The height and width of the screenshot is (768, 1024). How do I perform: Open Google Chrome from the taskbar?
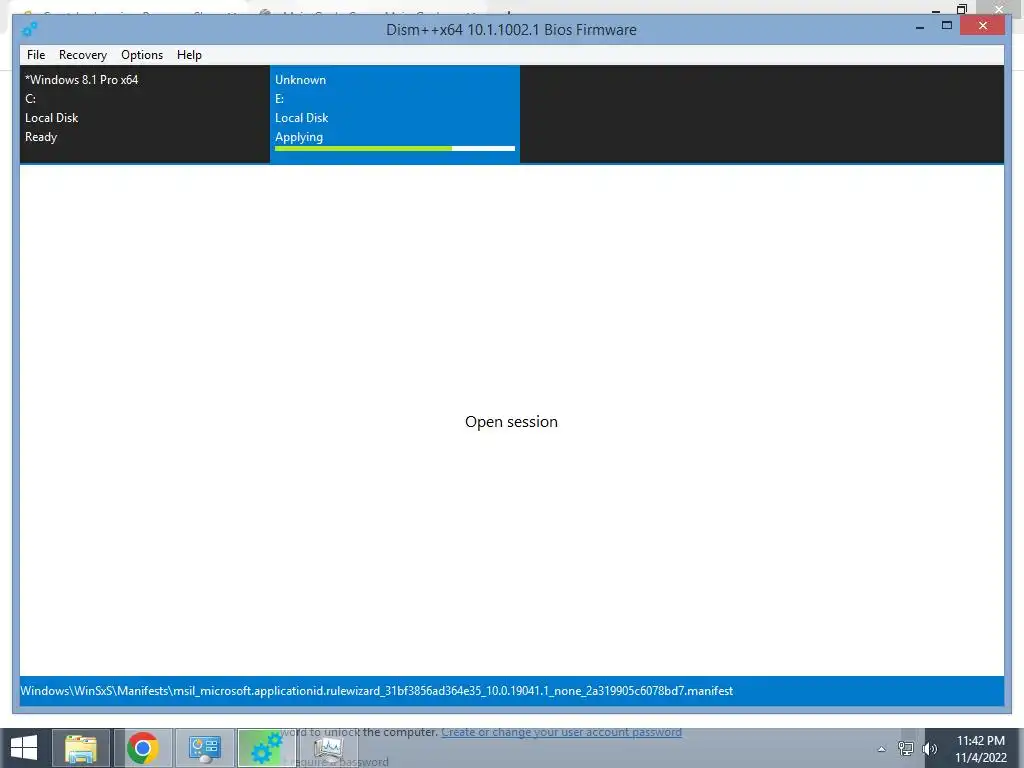click(x=143, y=748)
